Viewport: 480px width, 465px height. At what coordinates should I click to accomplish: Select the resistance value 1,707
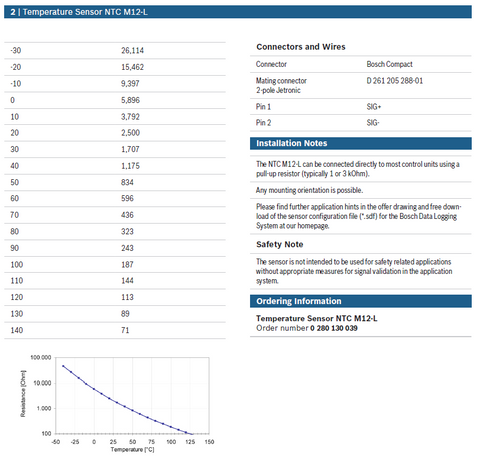(130, 149)
